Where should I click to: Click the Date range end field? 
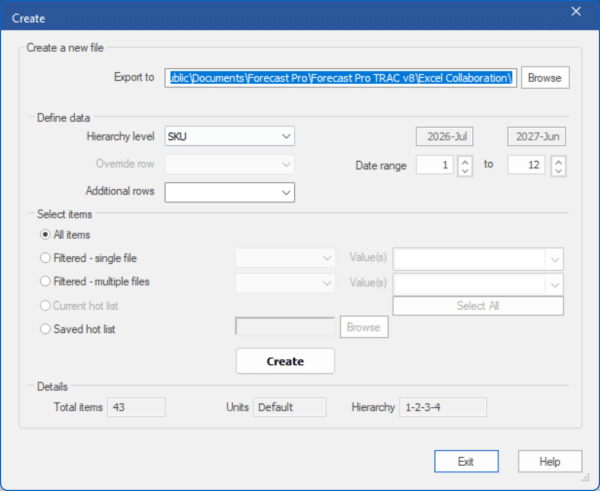[526, 165]
